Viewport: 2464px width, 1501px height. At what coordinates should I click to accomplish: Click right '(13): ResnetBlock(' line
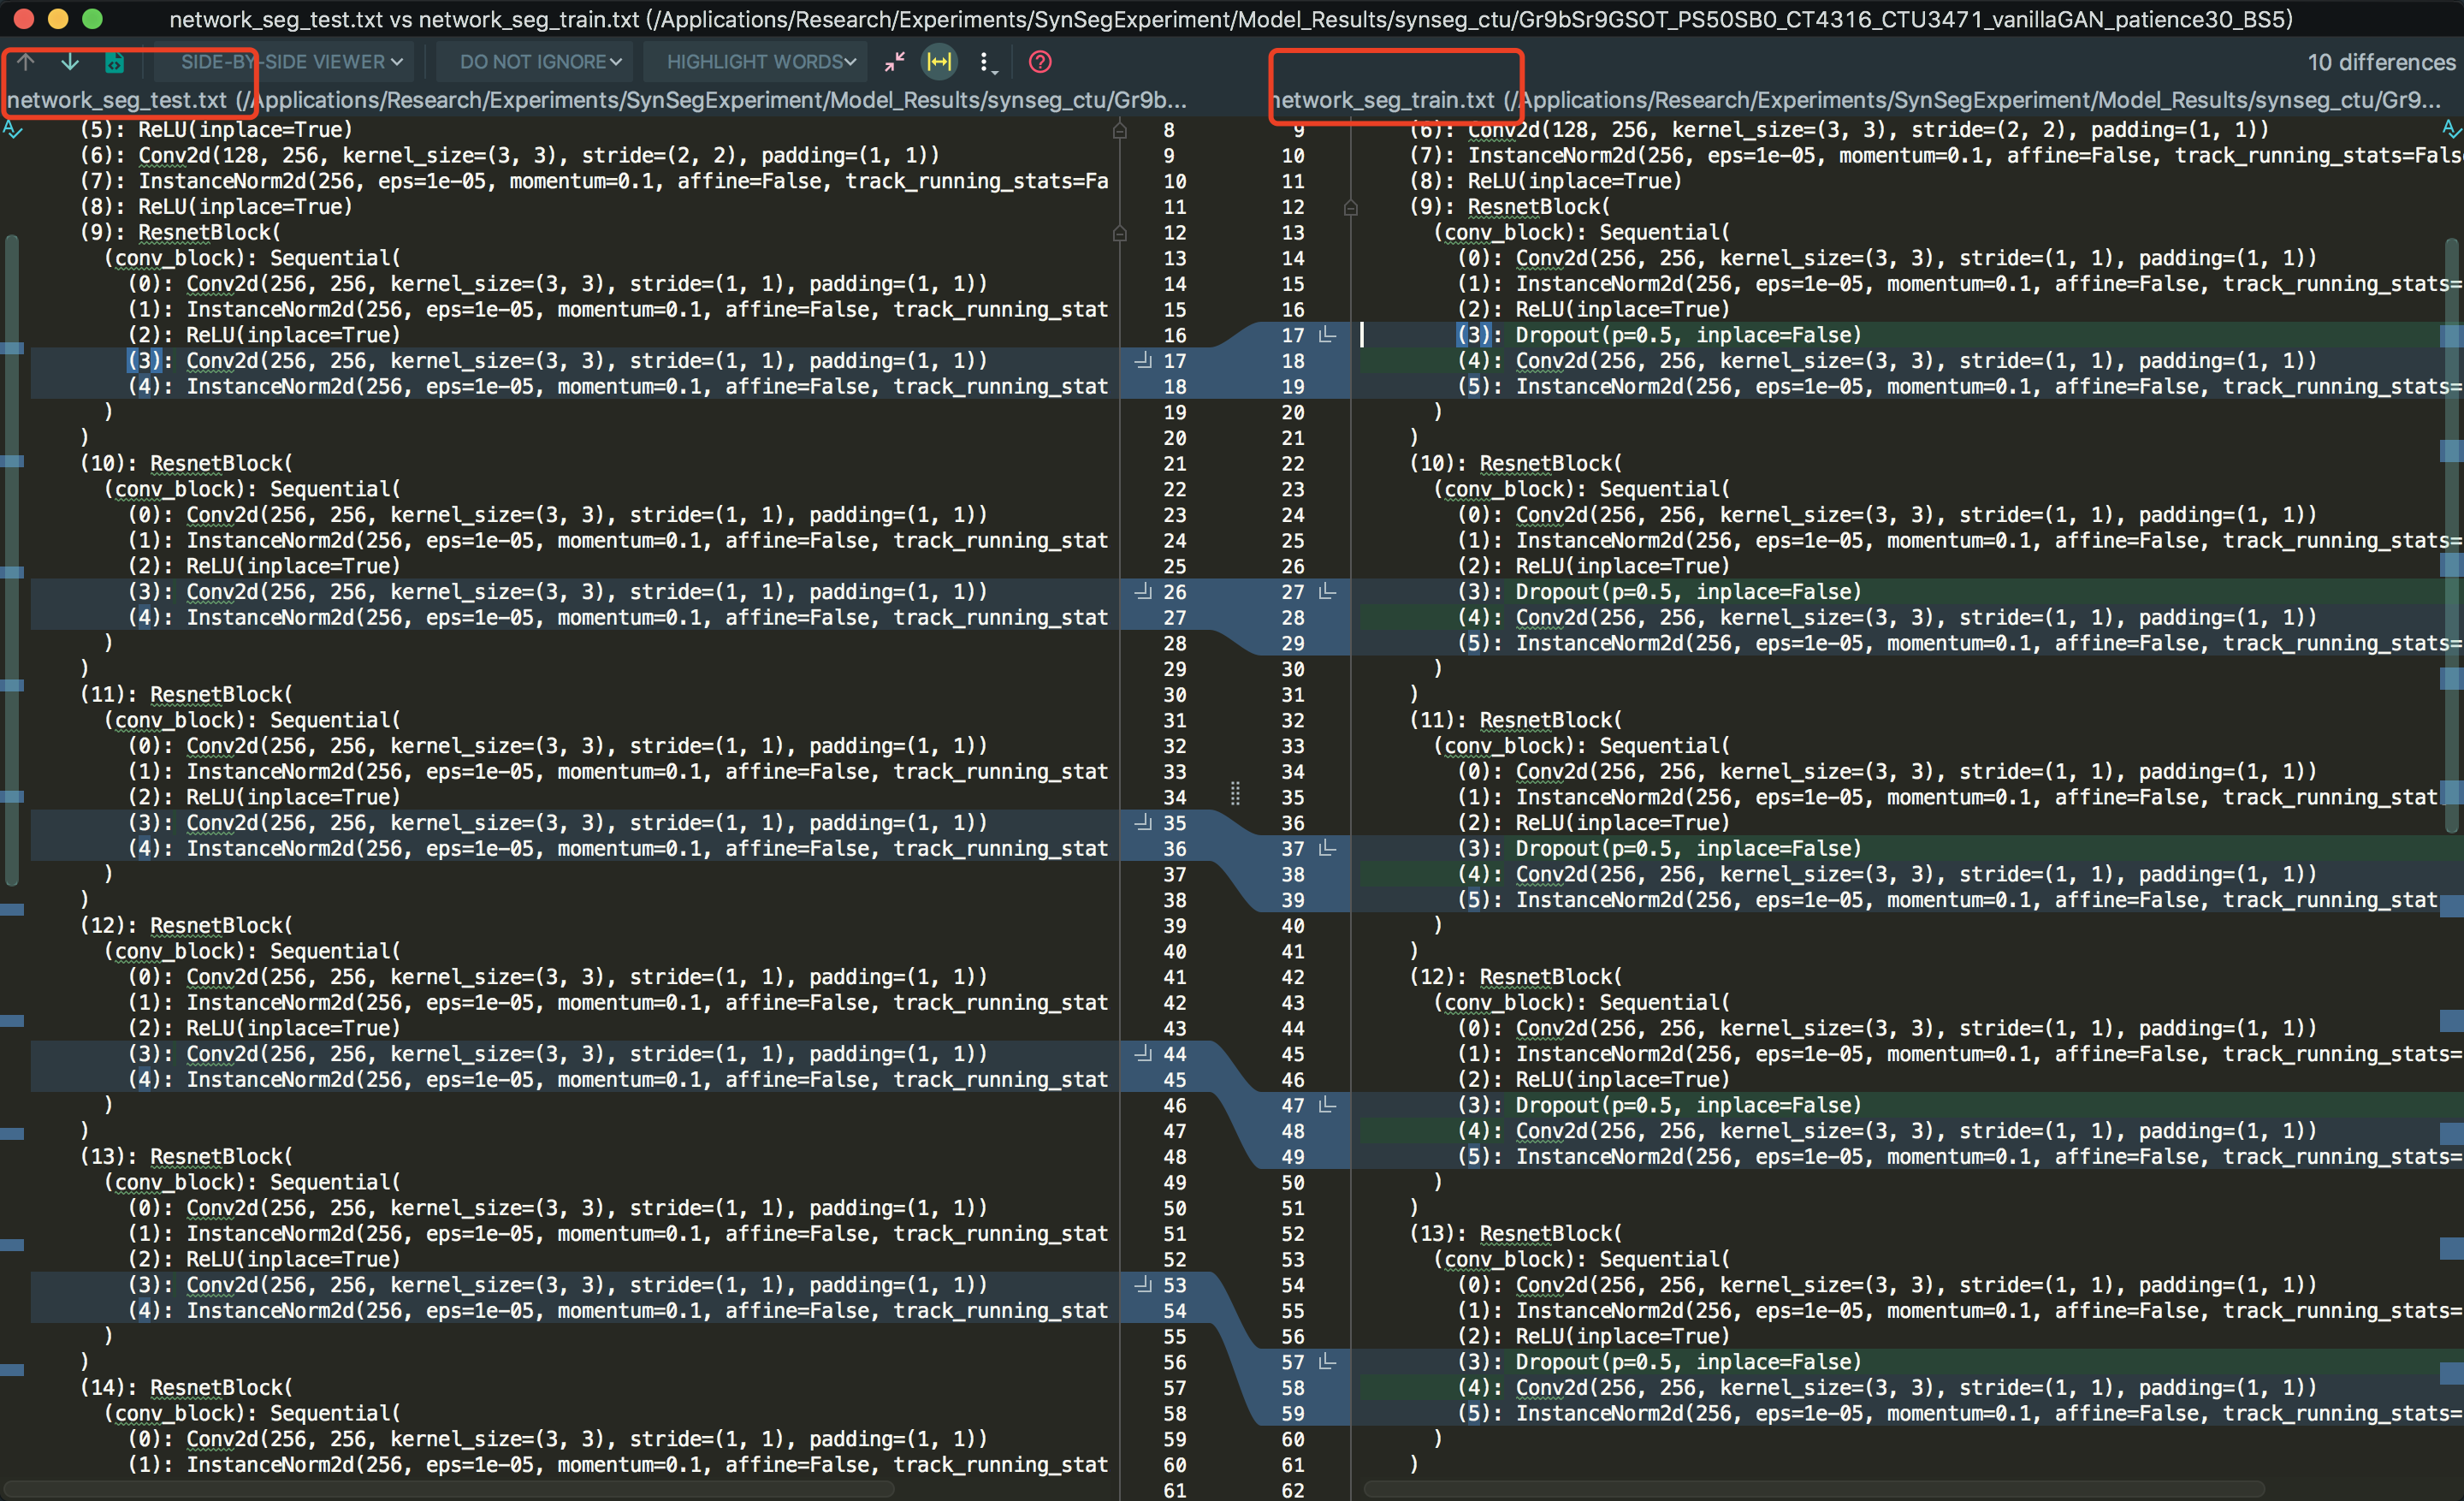click(x=1516, y=1233)
